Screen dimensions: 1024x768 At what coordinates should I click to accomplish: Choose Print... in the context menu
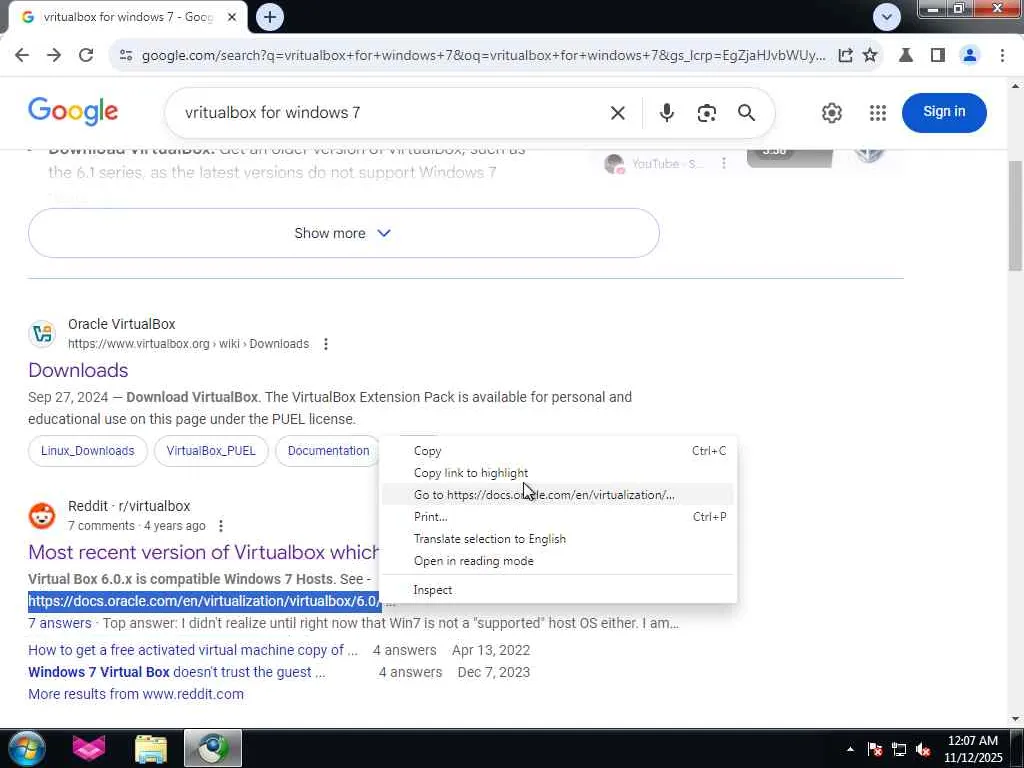(x=558, y=517)
